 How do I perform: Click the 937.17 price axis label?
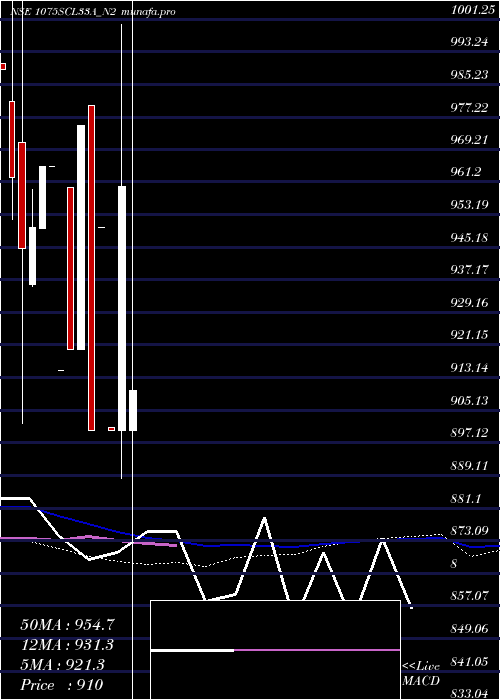coord(469,270)
